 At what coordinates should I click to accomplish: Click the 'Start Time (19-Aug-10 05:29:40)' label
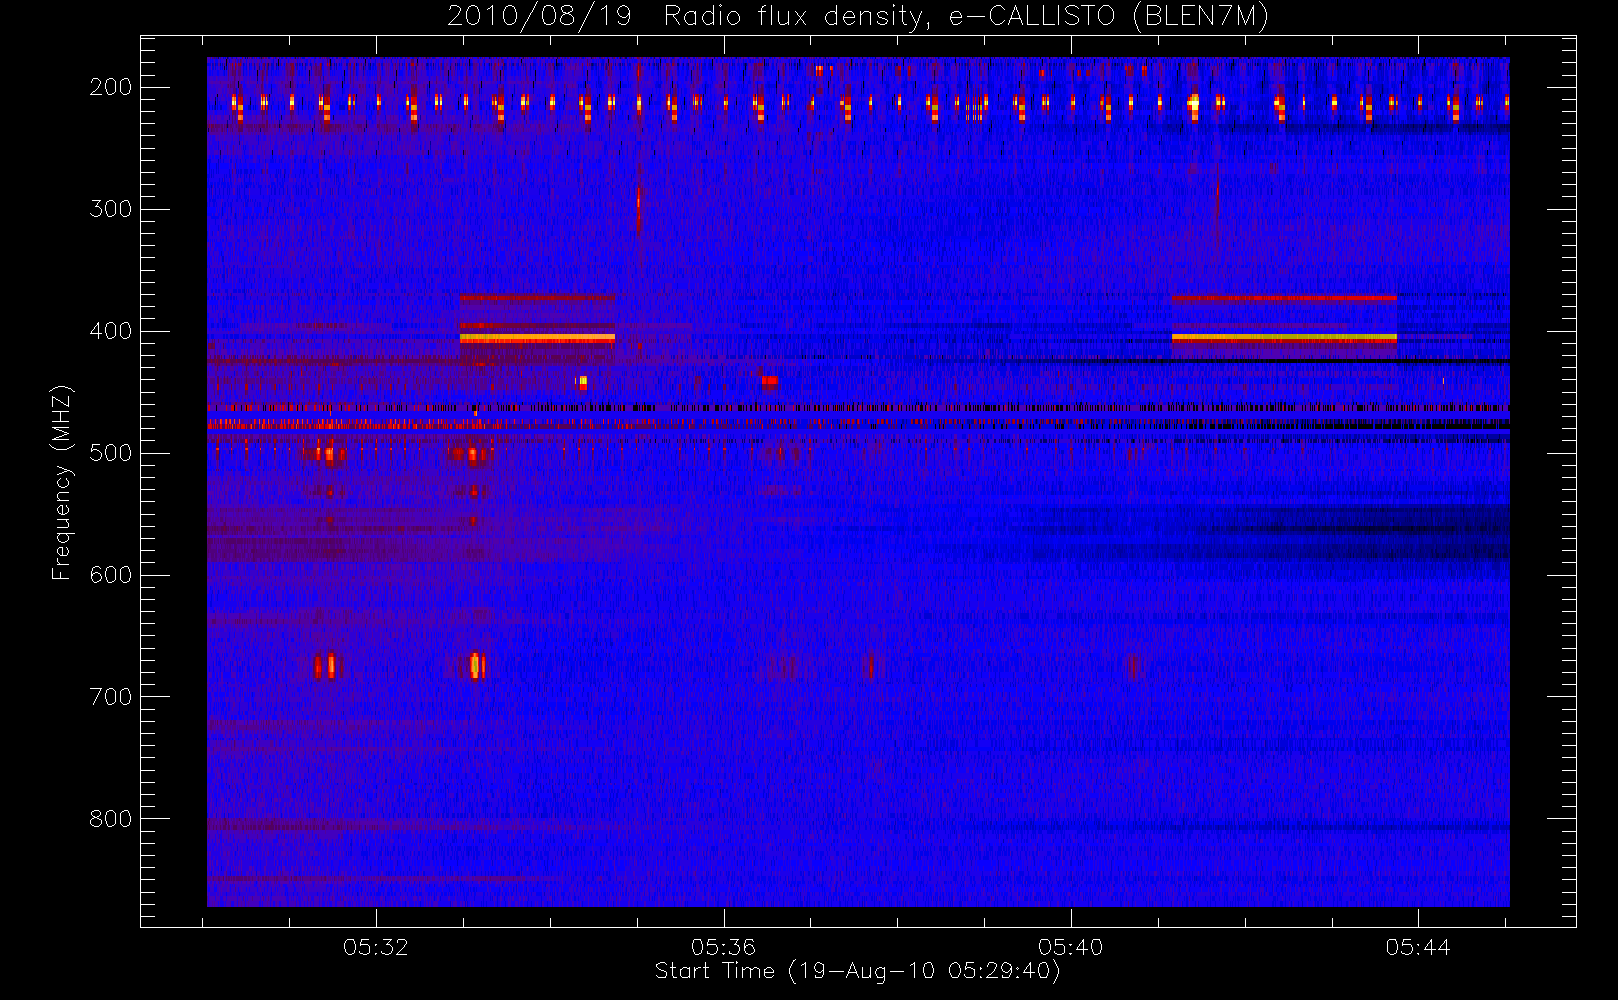pyautogui.click(x=857, y=971)
